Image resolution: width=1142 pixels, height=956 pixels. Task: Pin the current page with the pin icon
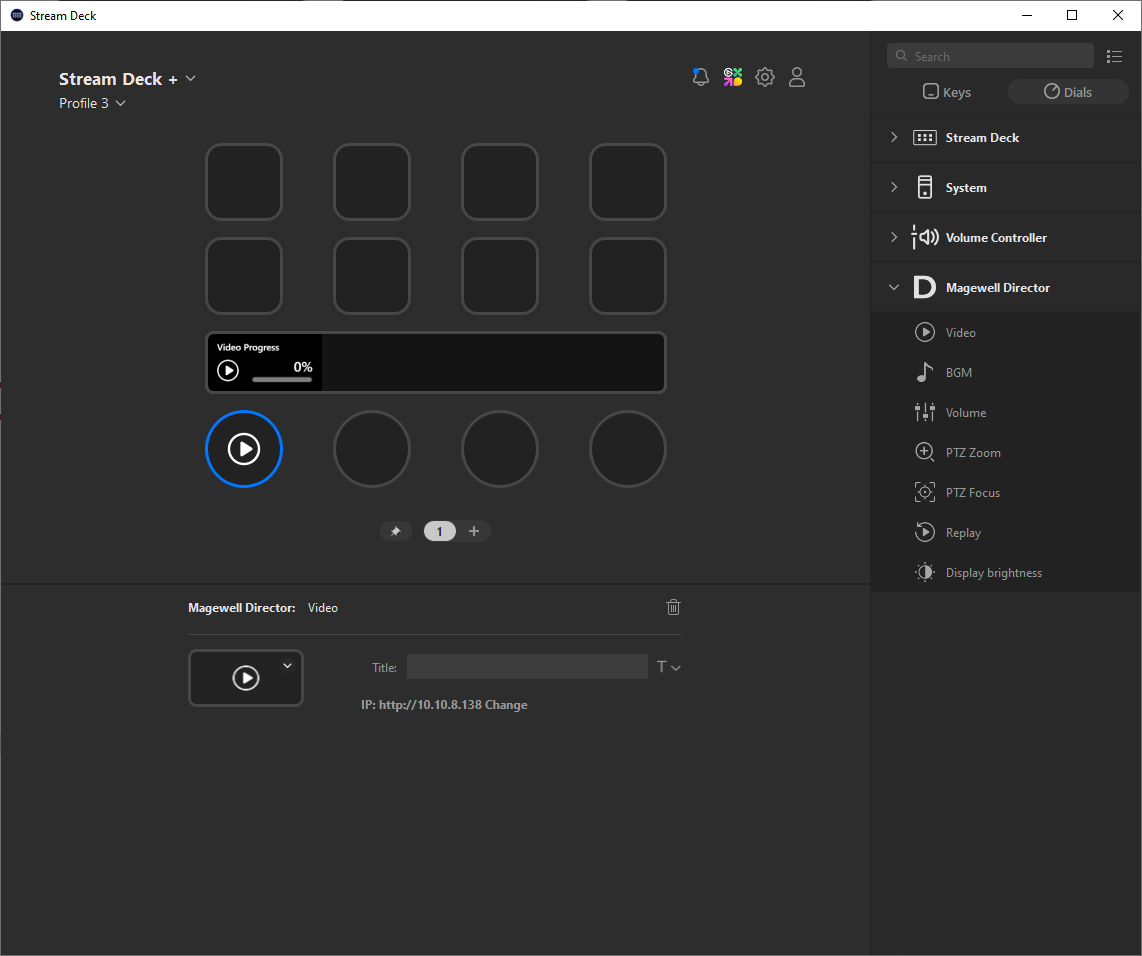click(395, 532)
